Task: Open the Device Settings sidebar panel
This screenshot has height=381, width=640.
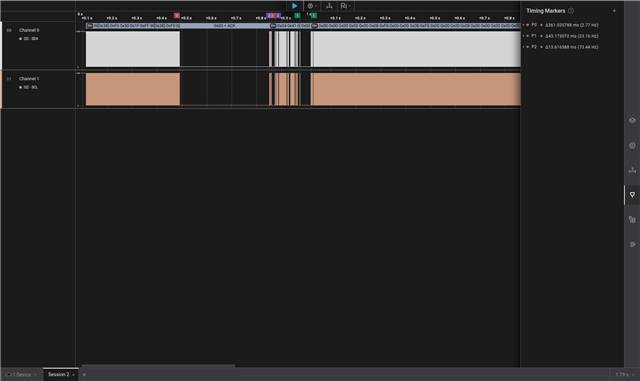Action: [632, 145]
